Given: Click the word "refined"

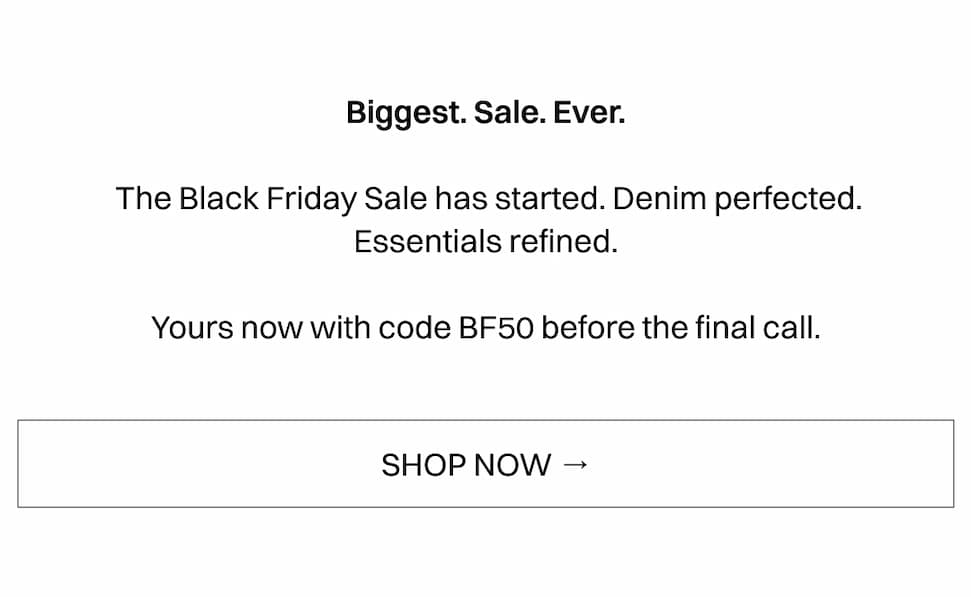Looking at the screenshot, I should pyautogui.click(x=564, y=241).
